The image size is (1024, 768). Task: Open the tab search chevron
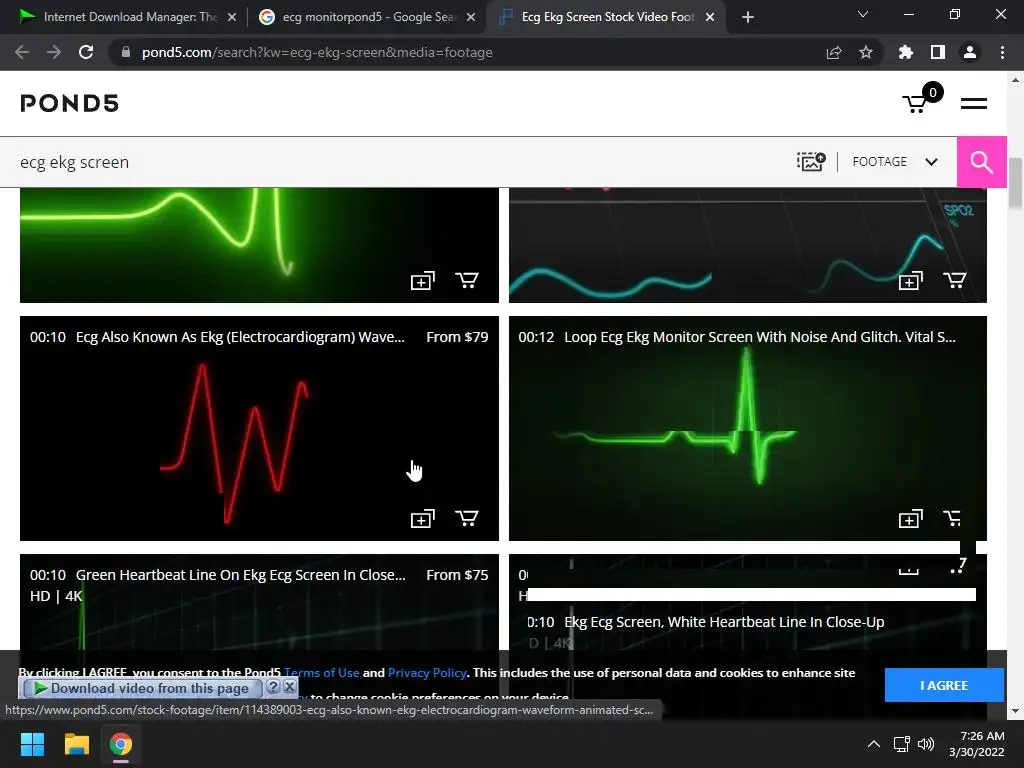pos(863,14)
